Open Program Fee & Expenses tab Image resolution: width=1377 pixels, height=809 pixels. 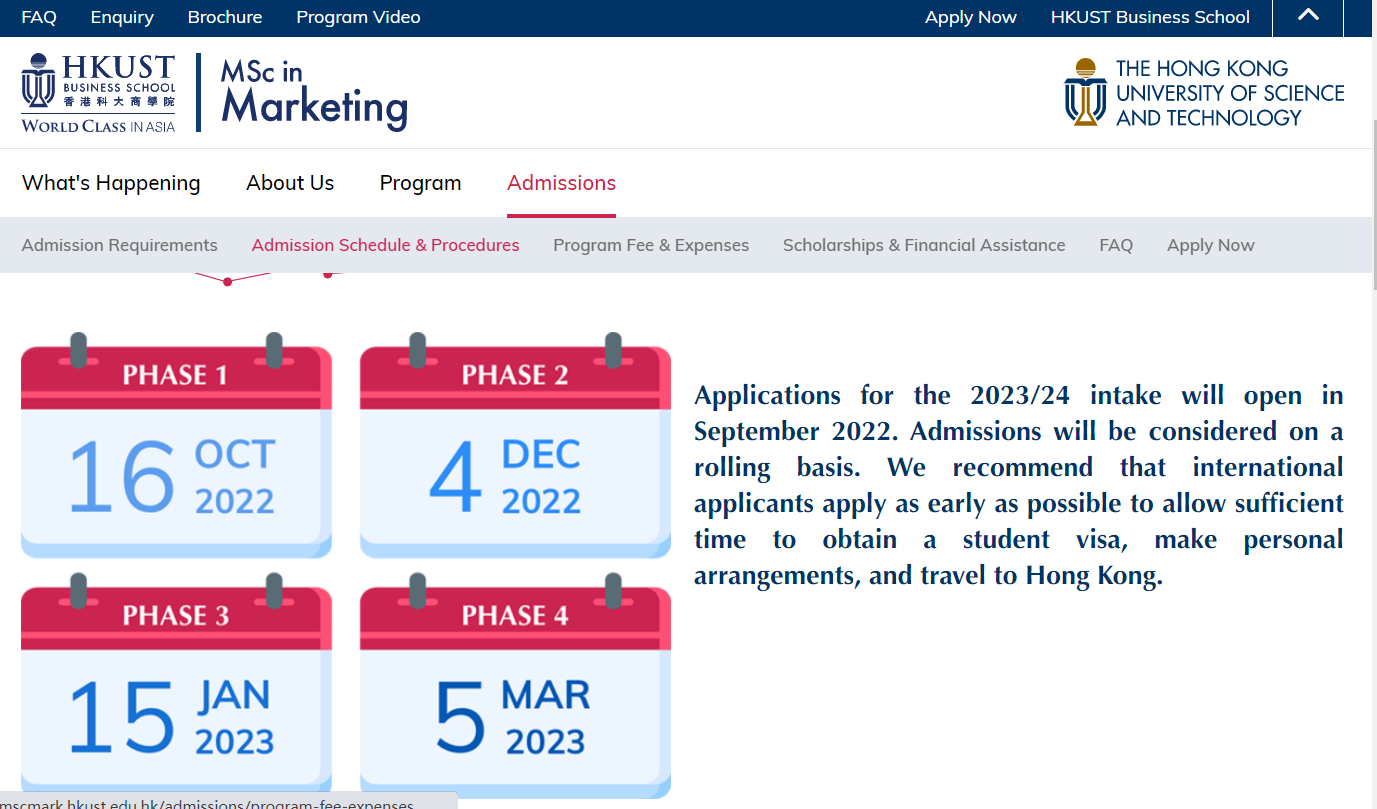point(651,245)
